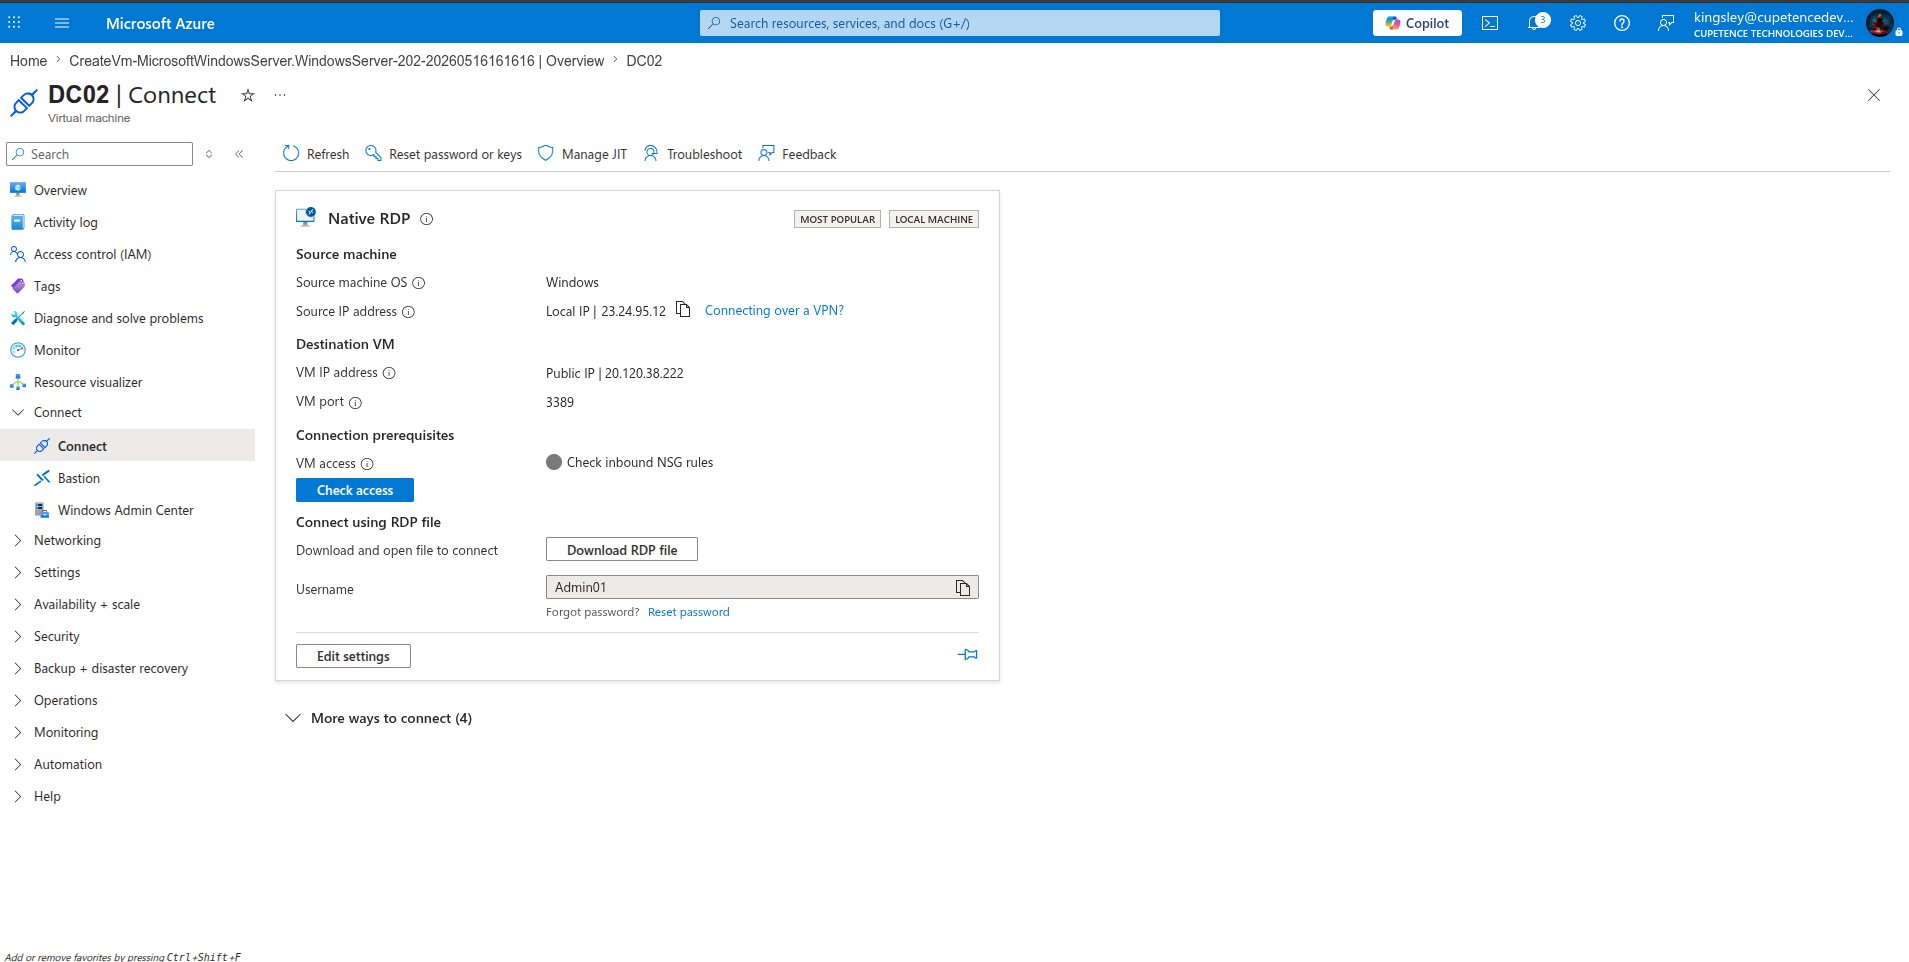
Task: Click Feedback in the toolbar
Action: [797, 154]
